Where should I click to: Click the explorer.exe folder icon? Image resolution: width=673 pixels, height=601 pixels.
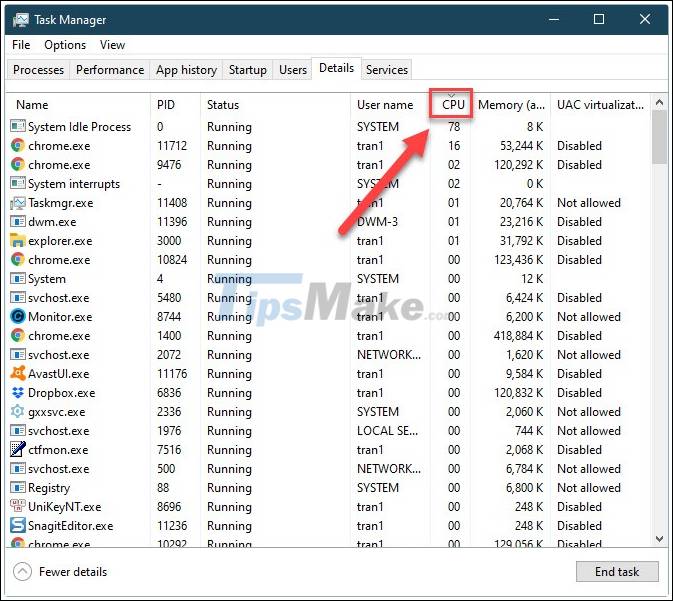coord(18,240)
